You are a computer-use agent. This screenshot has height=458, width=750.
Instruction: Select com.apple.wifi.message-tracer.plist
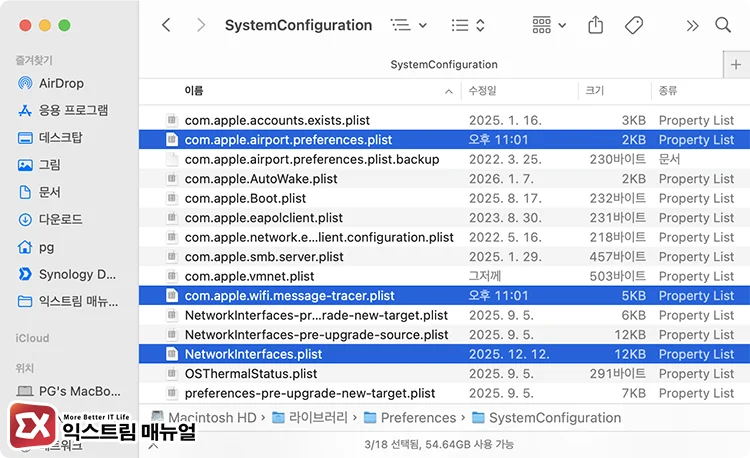[444, 295]
